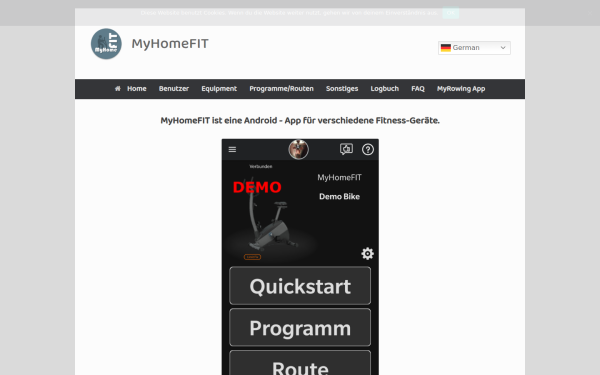Open the Programme/Routen menu
This screenshot has width=600, height=375.
[x=281, y=89]
